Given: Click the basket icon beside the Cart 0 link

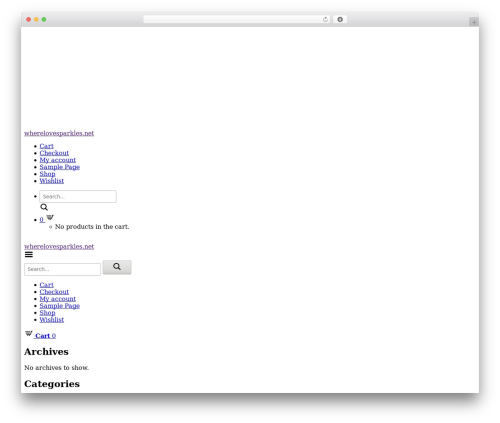Looking at the screenshot, I should [x=29, y=333].
